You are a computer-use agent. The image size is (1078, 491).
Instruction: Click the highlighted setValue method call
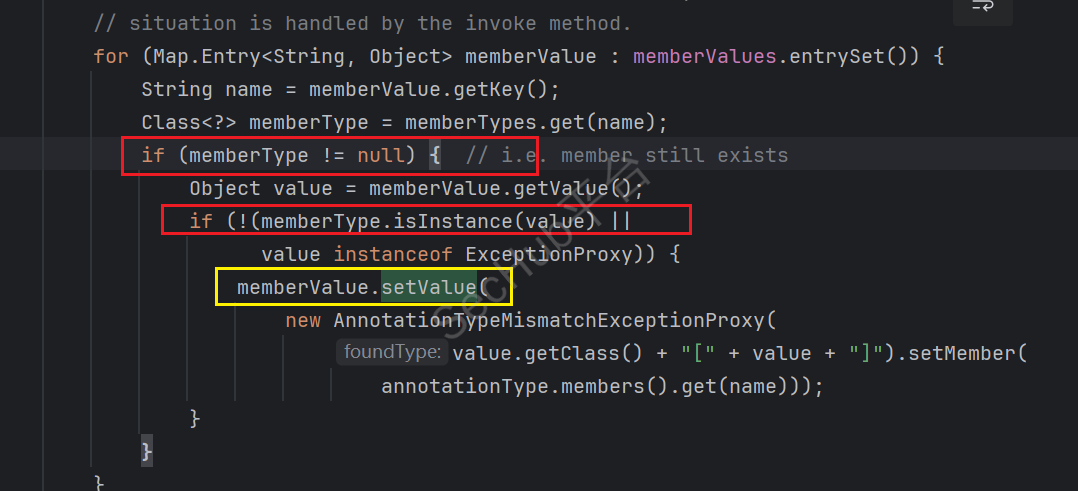point(429,288)
